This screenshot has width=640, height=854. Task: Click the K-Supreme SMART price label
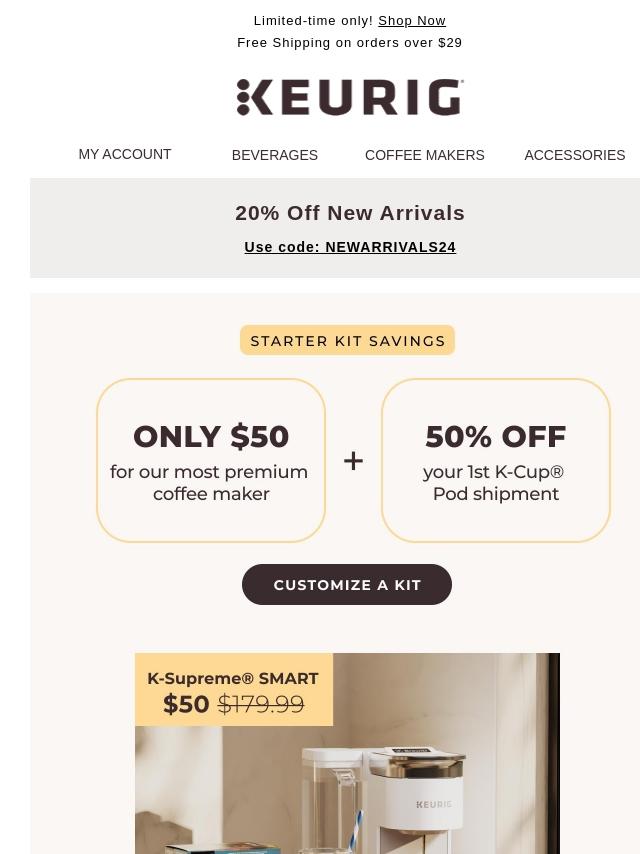pos(234,690)
